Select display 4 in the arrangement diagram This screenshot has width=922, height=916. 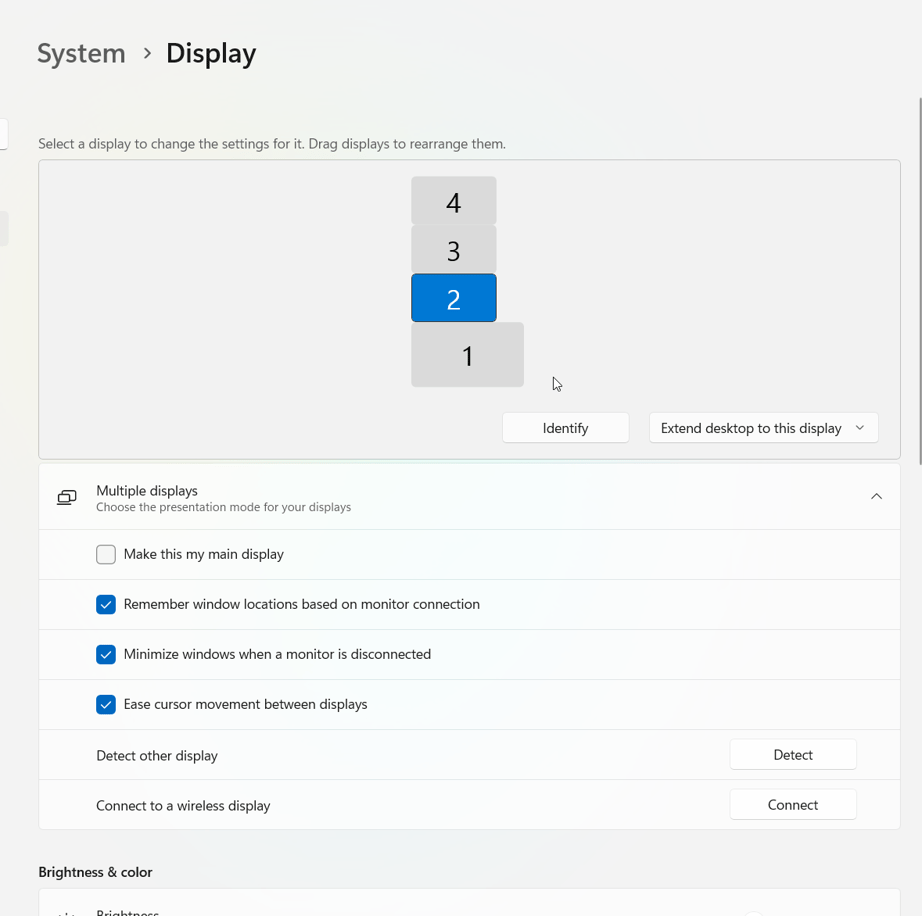pyautogui.click(x=453, y=200)
